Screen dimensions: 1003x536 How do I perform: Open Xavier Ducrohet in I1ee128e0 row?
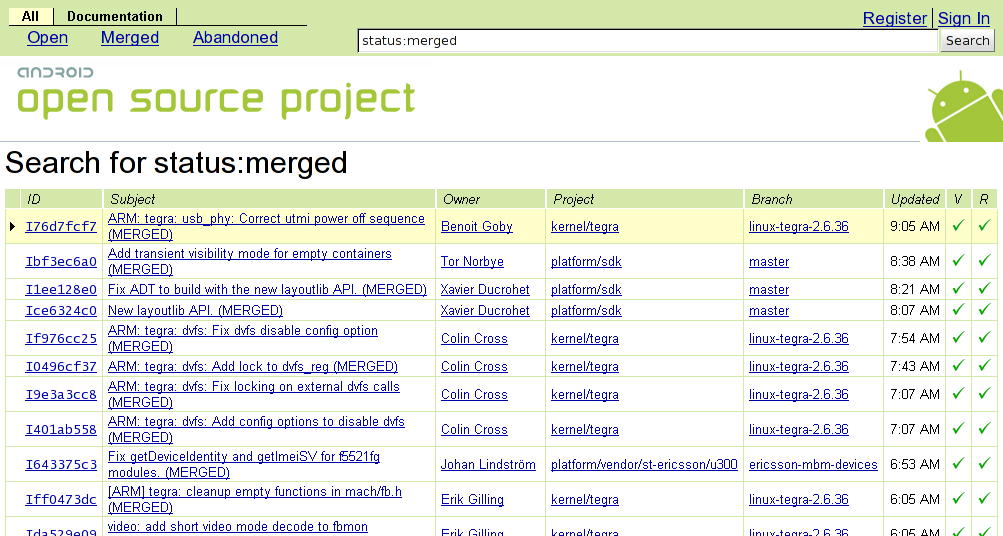485,290
